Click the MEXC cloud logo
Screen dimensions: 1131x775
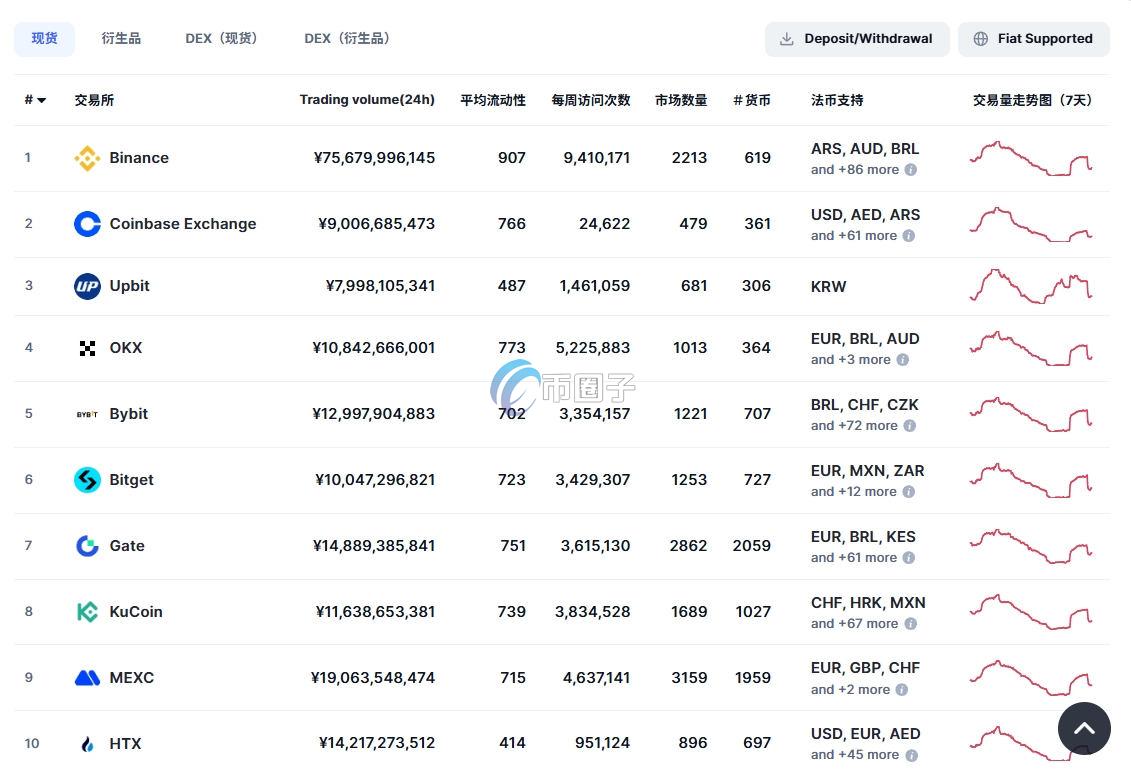coord(87,677)
